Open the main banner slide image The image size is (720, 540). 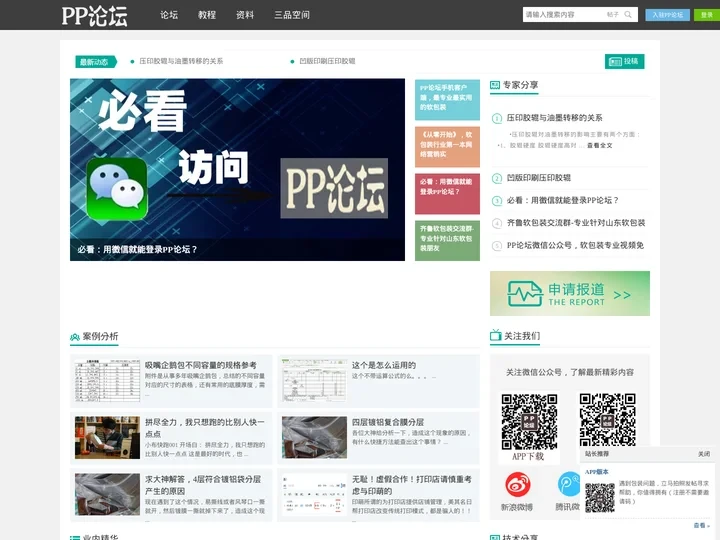tap(237, 169)
